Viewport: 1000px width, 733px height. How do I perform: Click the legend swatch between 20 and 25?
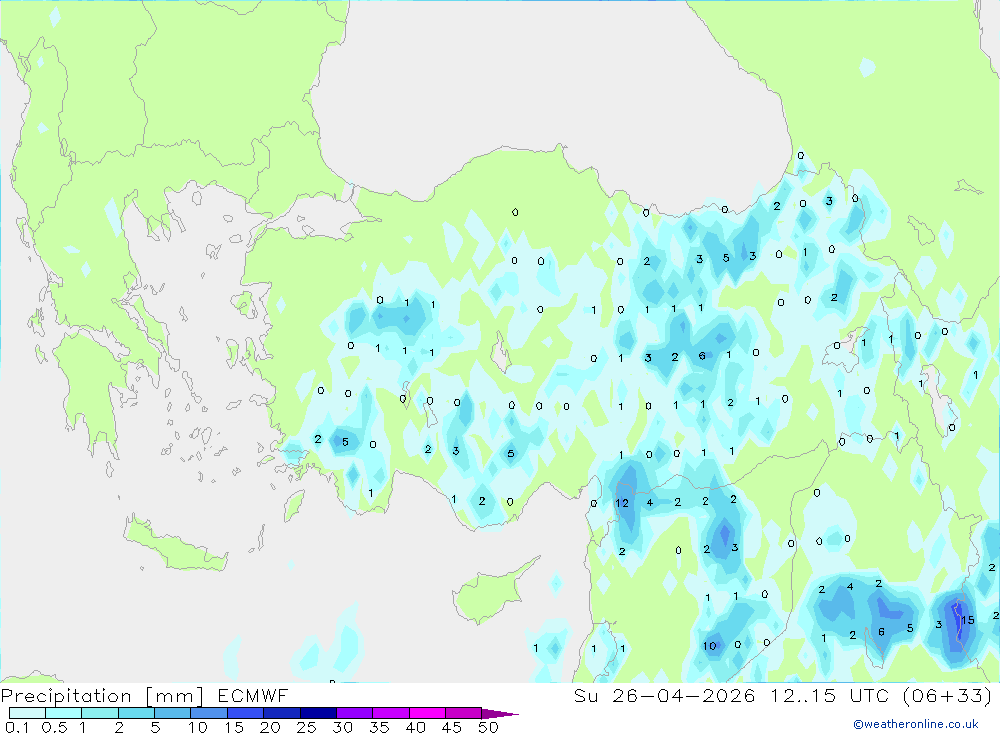pos(281,713)
